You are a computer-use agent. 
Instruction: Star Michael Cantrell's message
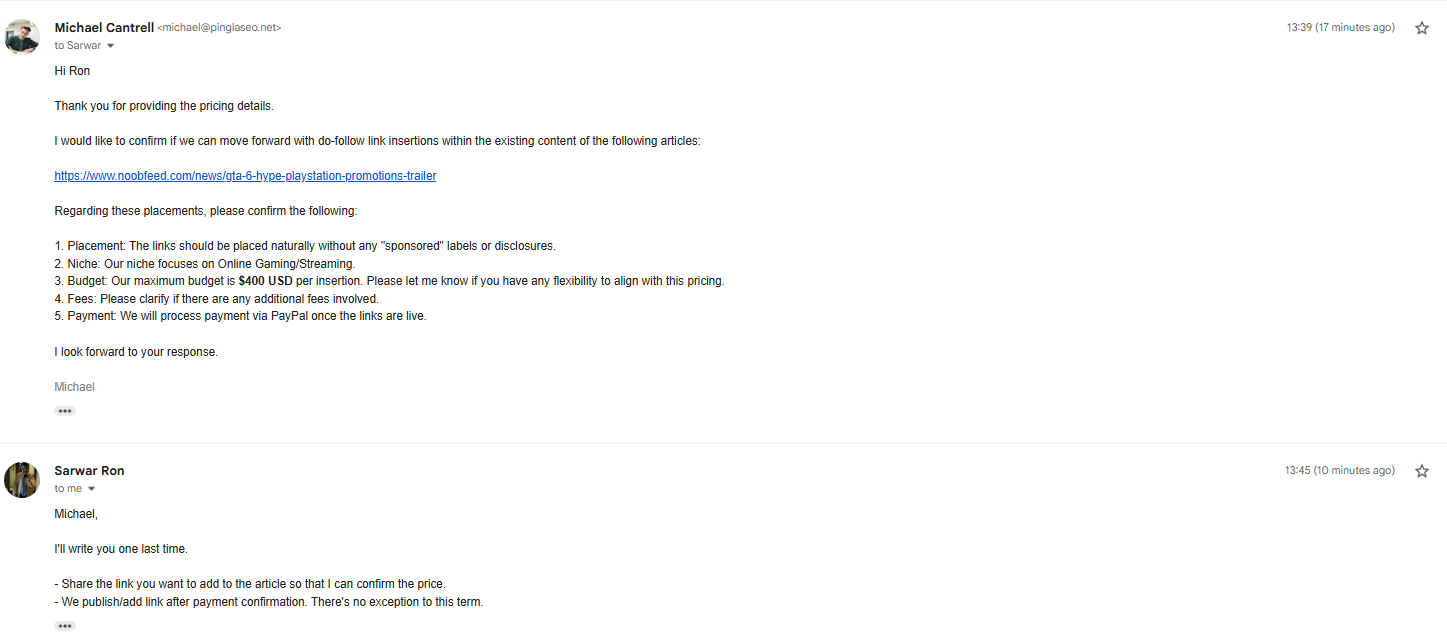(1422, 28)
